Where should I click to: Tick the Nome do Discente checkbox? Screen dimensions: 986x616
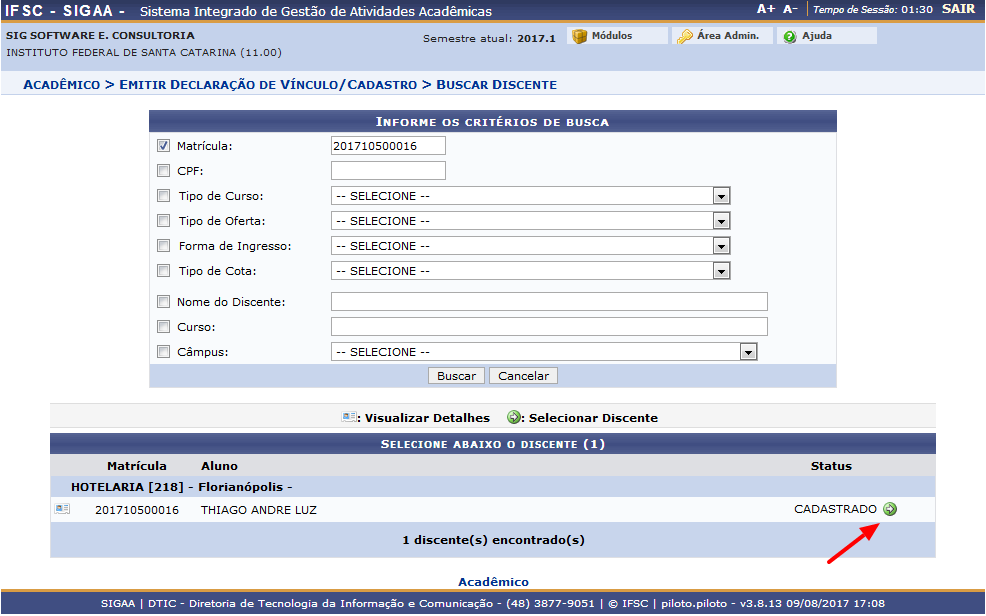click(x=164, y=302)
